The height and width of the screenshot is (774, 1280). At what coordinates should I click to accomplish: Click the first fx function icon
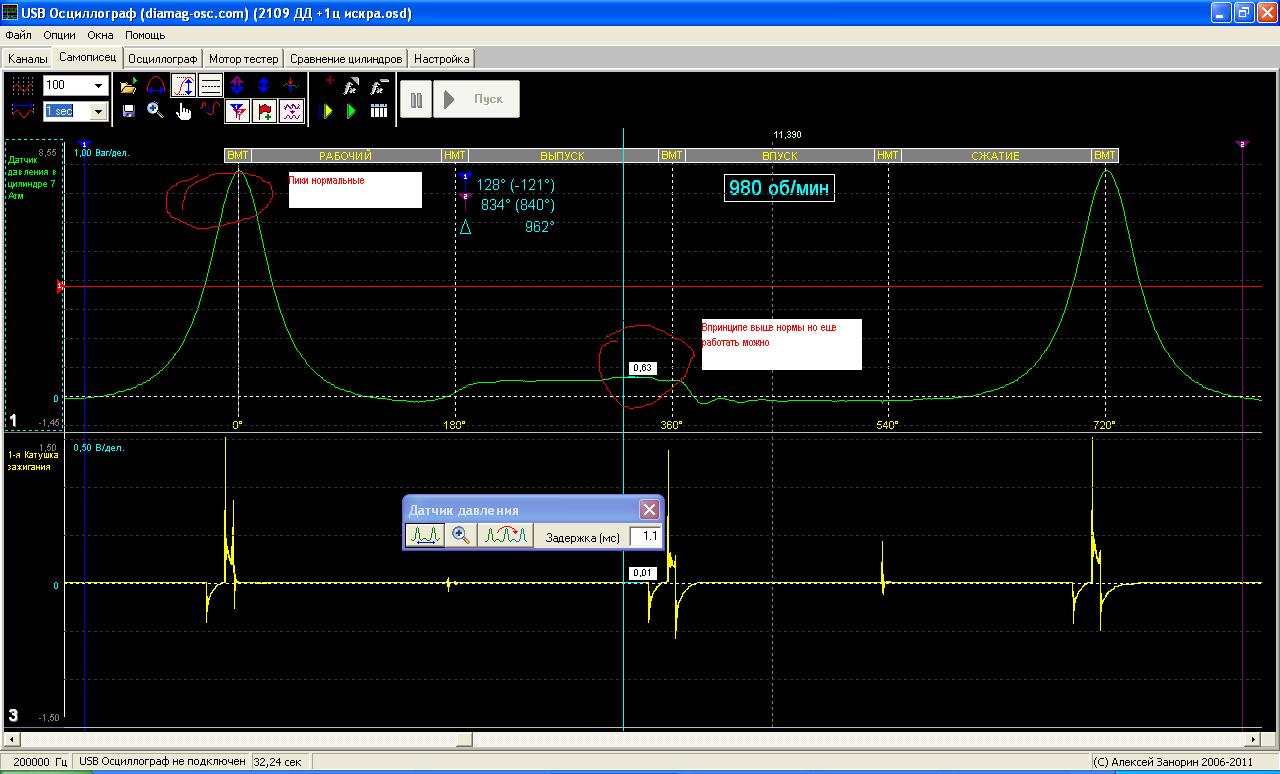tap(352, 86)
